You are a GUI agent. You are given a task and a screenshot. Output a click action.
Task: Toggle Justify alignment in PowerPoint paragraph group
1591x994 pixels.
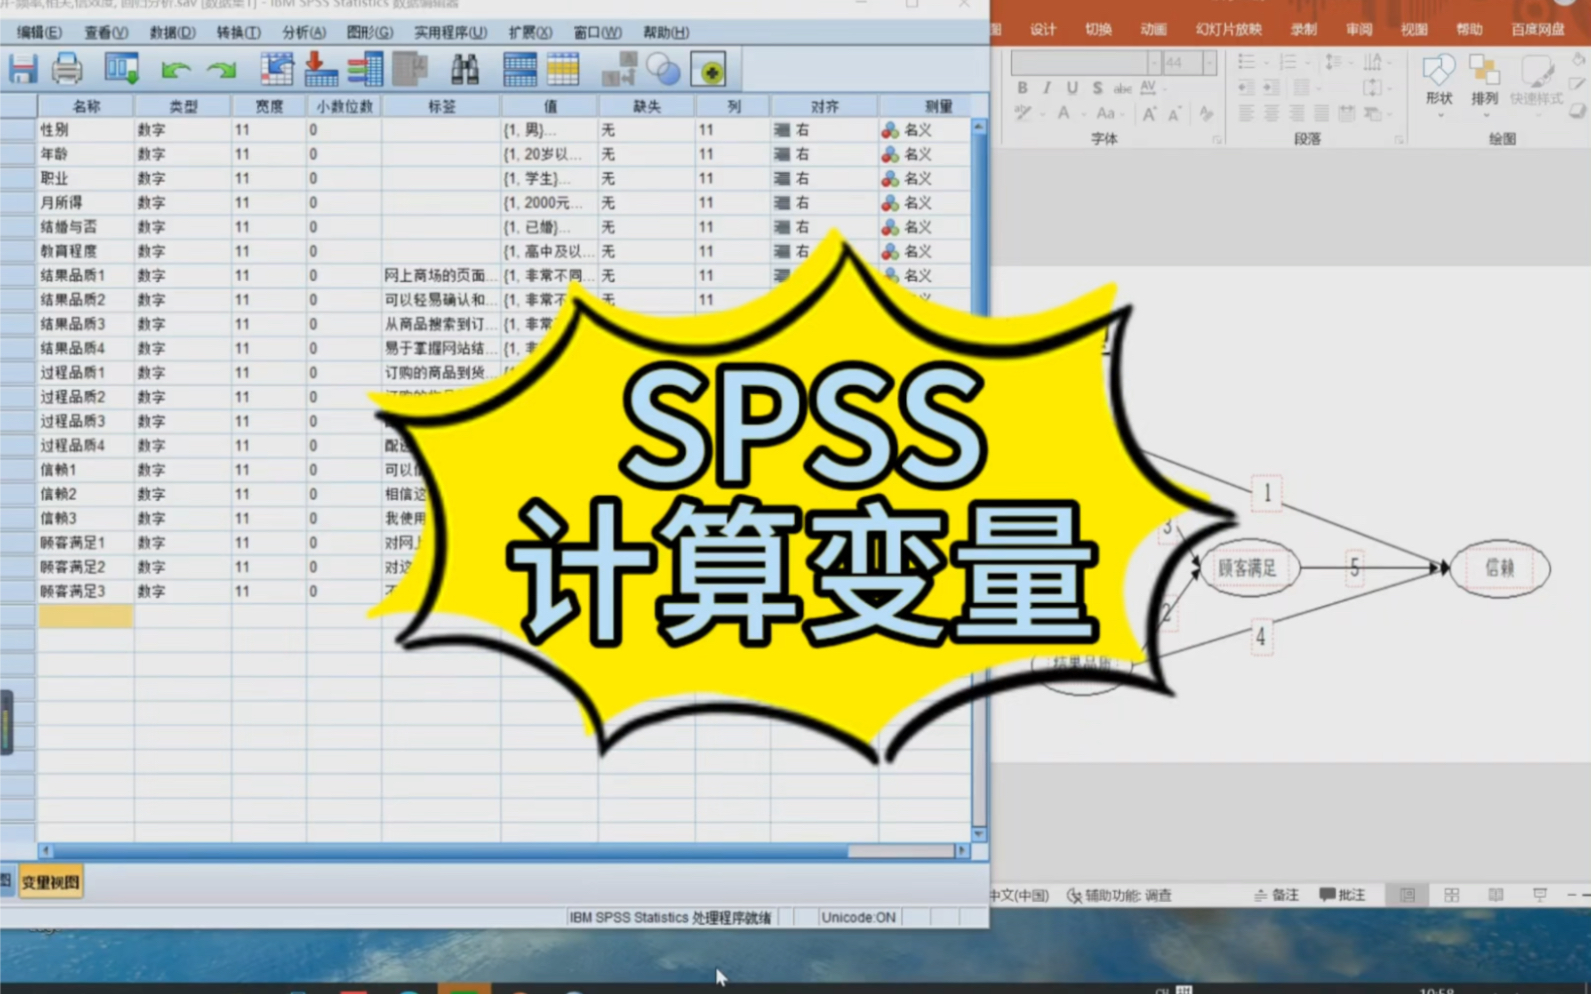pos(1322,114)
